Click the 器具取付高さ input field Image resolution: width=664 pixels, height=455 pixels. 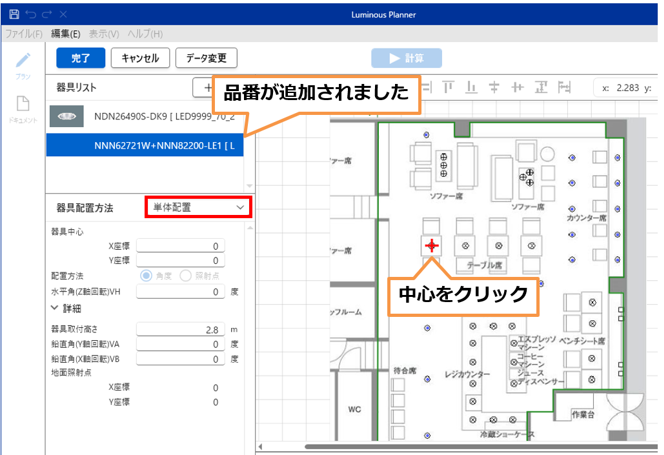point(179,328)
